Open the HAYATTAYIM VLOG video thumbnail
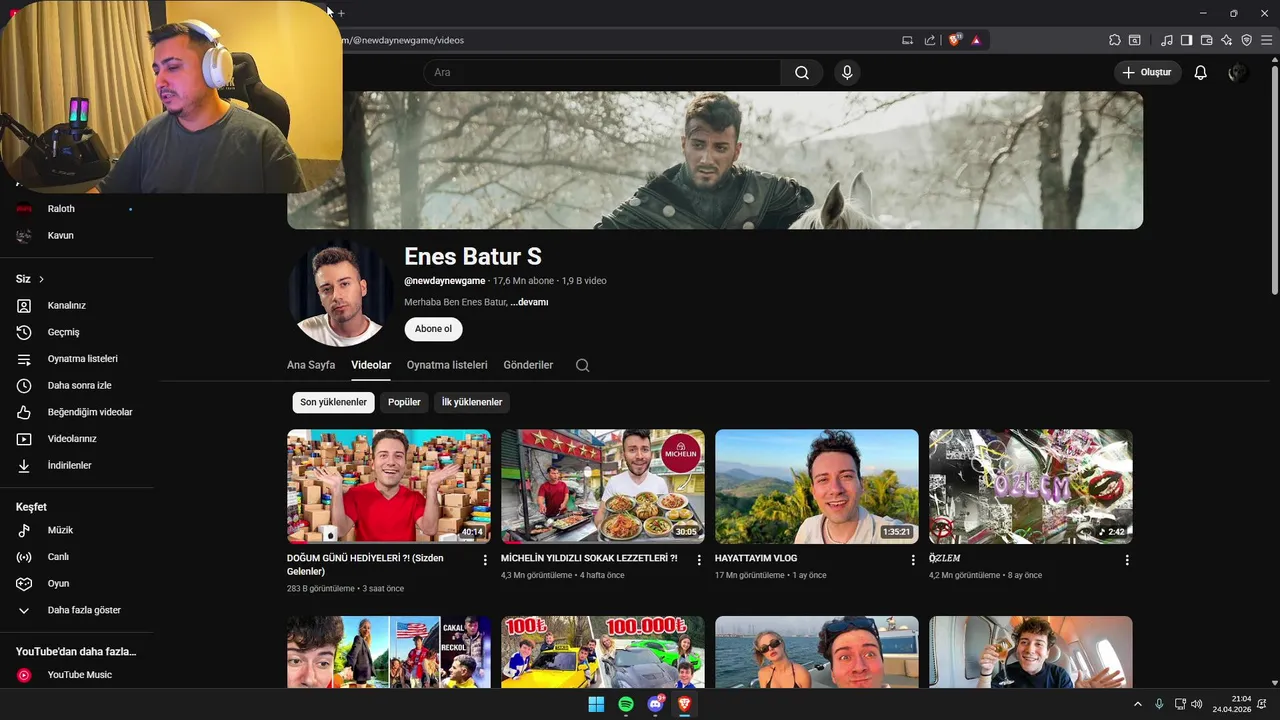Image resolution: width=1280 pixels, height=720 pixels. [817, 487]
